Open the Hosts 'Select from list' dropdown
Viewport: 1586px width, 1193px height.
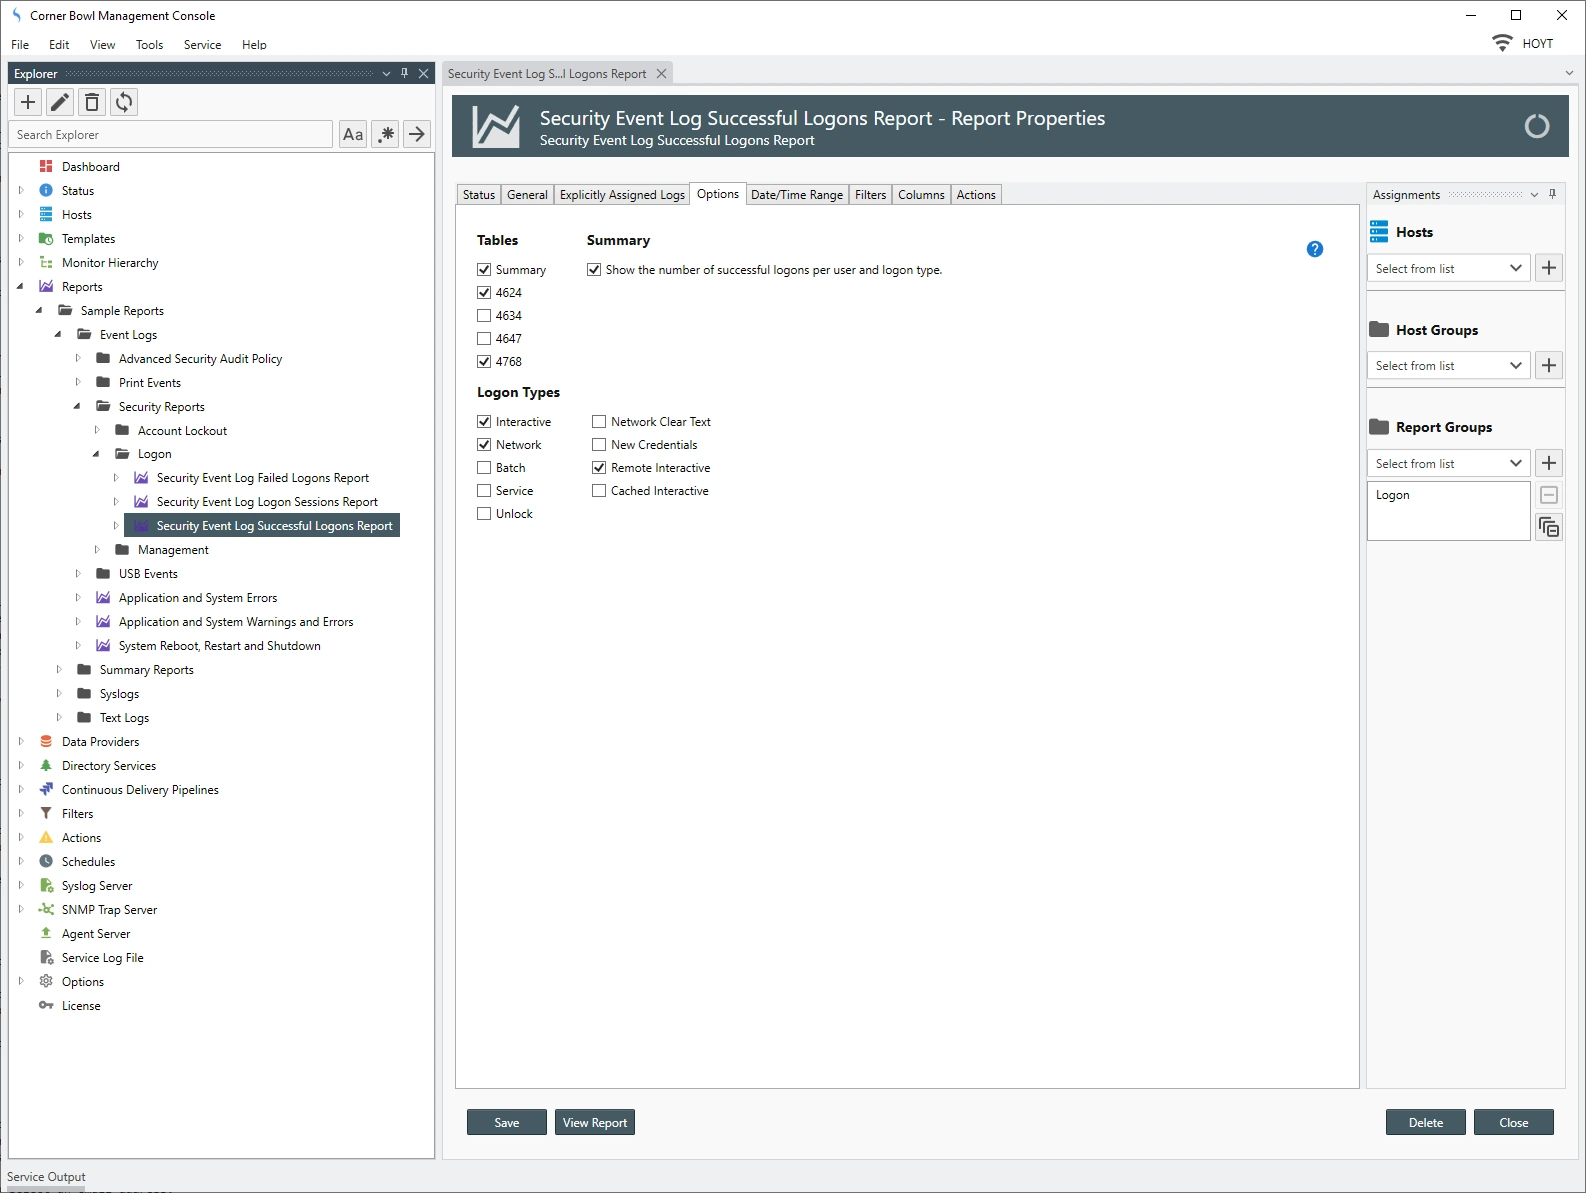coord(1448,269)
